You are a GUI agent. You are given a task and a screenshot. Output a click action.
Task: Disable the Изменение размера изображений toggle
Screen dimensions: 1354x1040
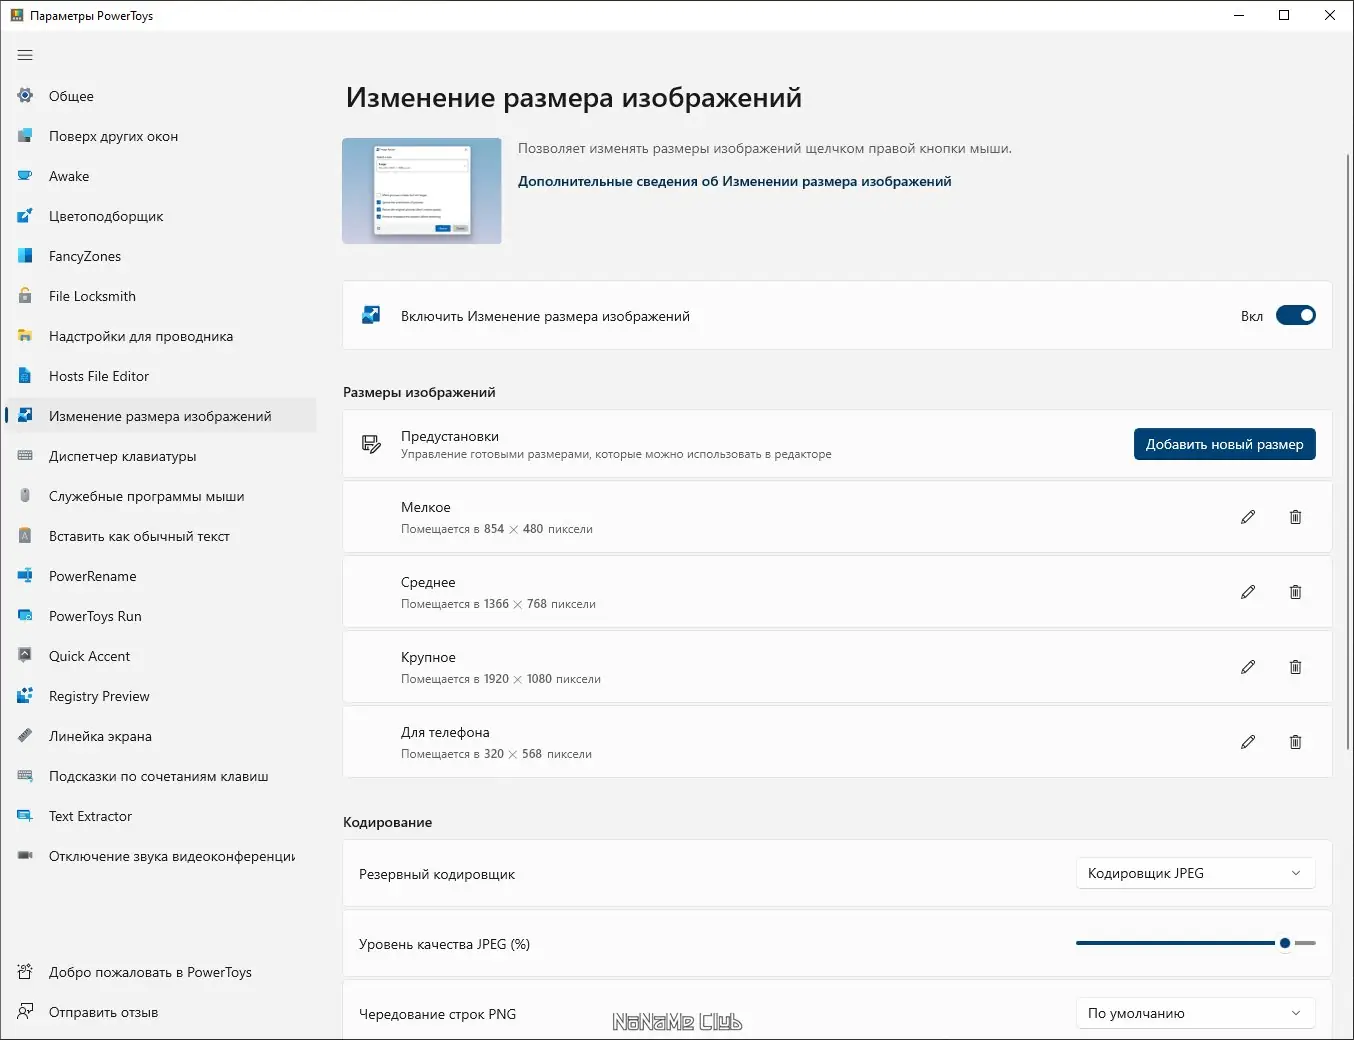point(1295,316)
